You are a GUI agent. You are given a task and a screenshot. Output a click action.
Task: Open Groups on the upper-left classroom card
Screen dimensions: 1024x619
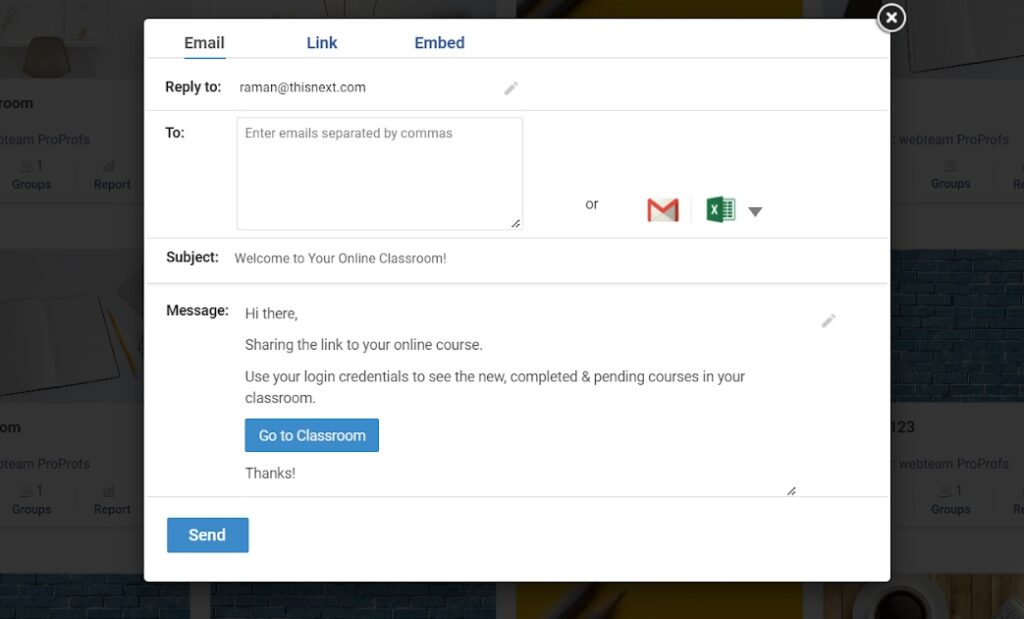tap(31, 175)
